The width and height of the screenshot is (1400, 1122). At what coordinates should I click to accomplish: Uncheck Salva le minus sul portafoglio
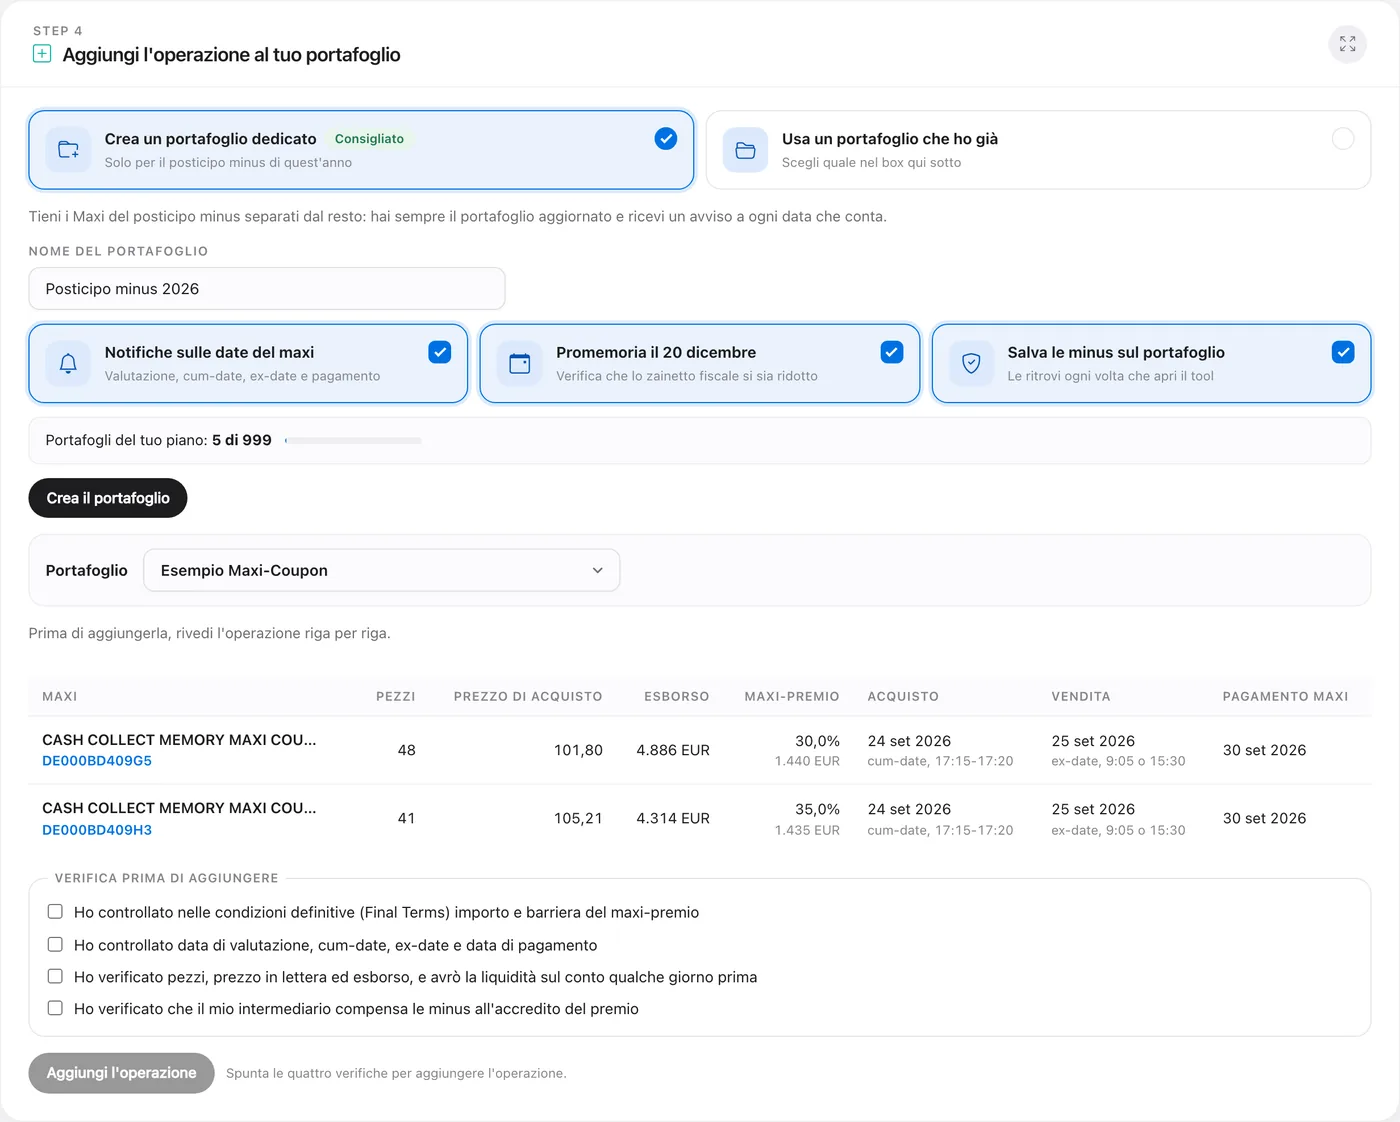[1343, 352]
